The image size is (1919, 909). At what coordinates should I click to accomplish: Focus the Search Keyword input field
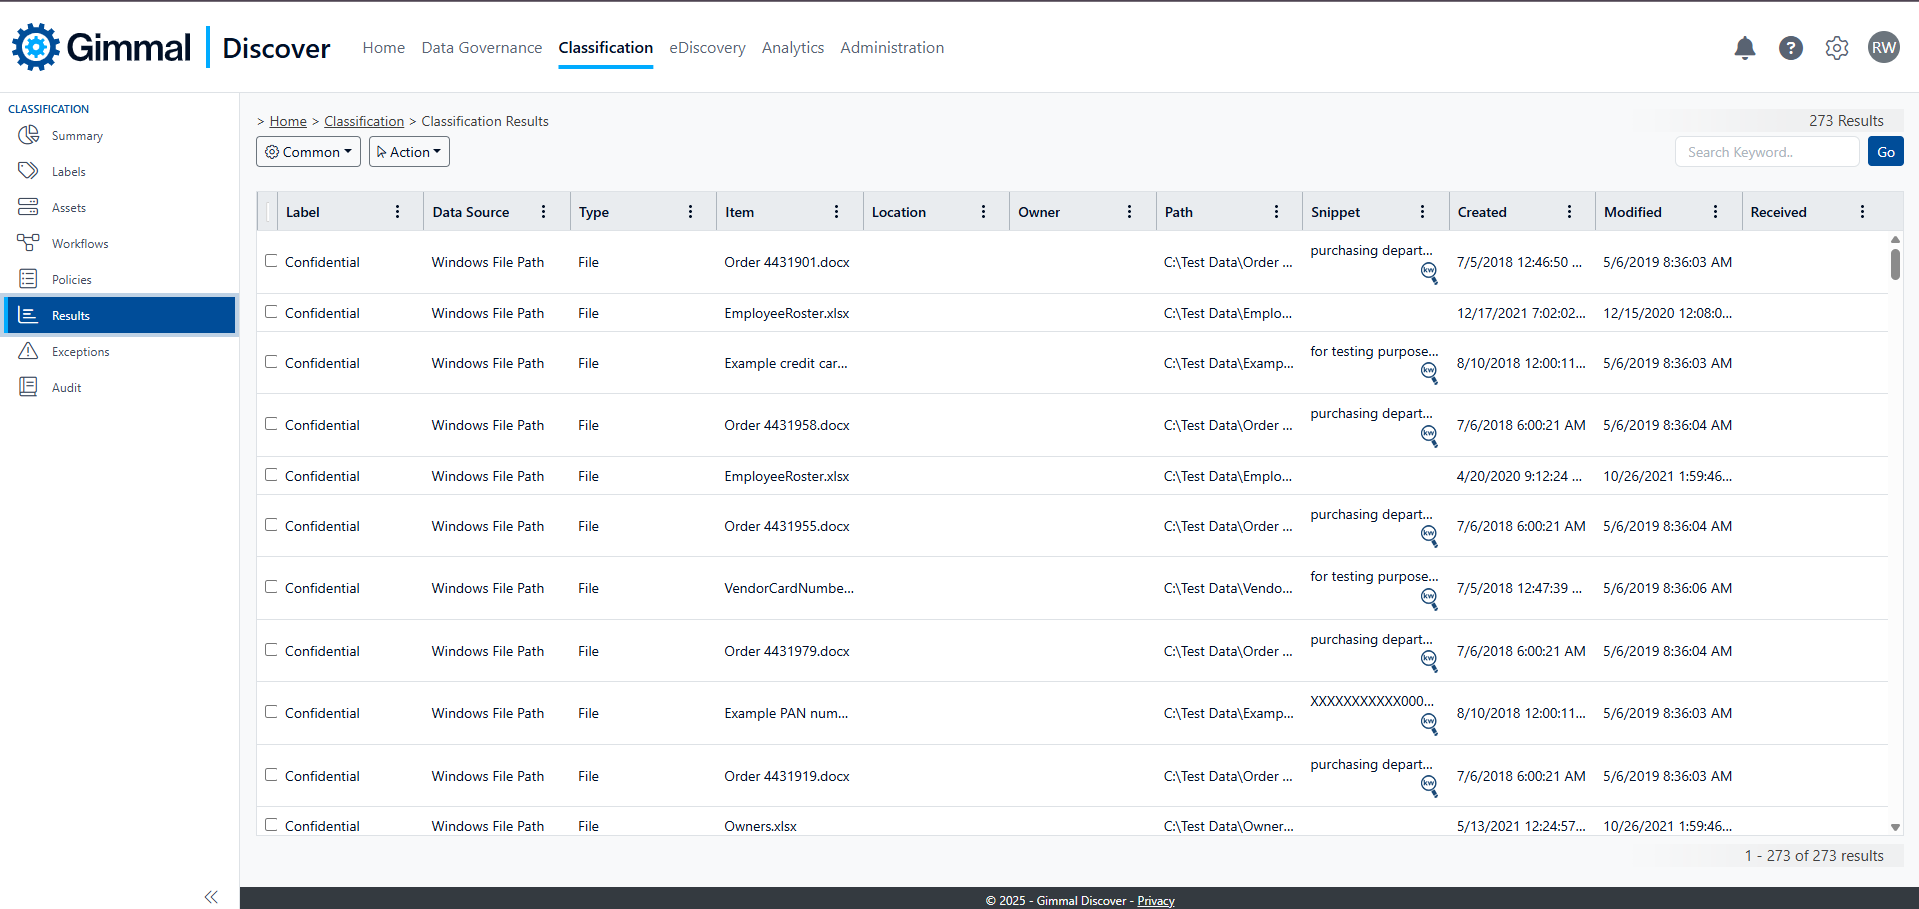coord(1766,152)
